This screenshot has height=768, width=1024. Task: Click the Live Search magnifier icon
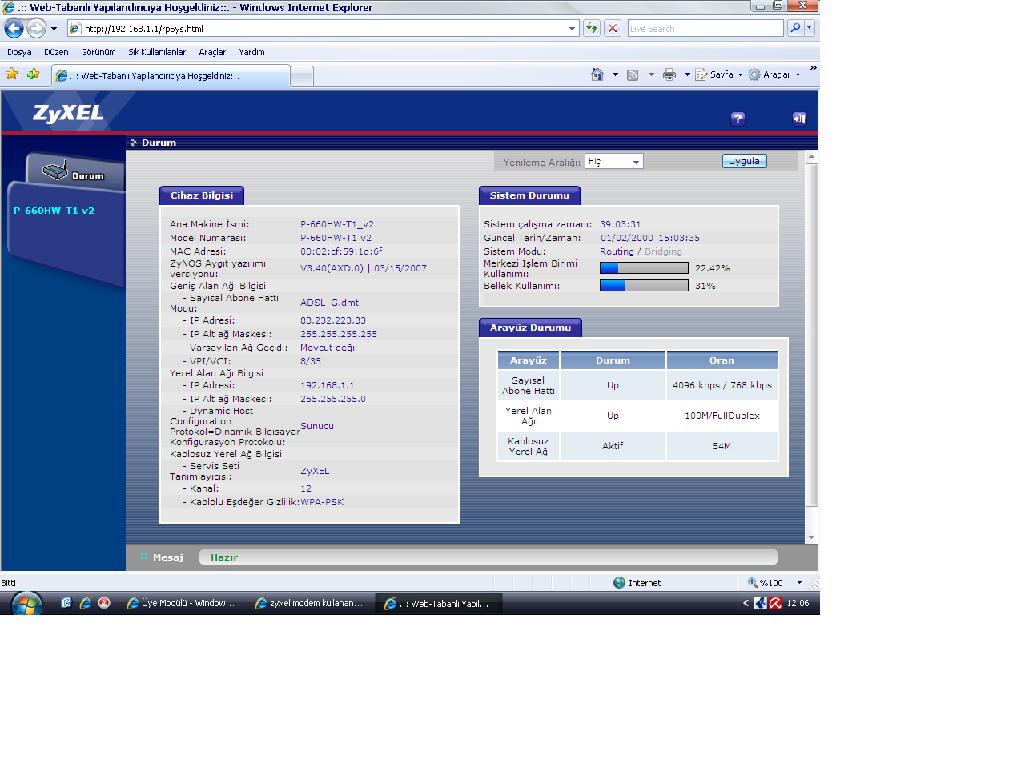795,28
